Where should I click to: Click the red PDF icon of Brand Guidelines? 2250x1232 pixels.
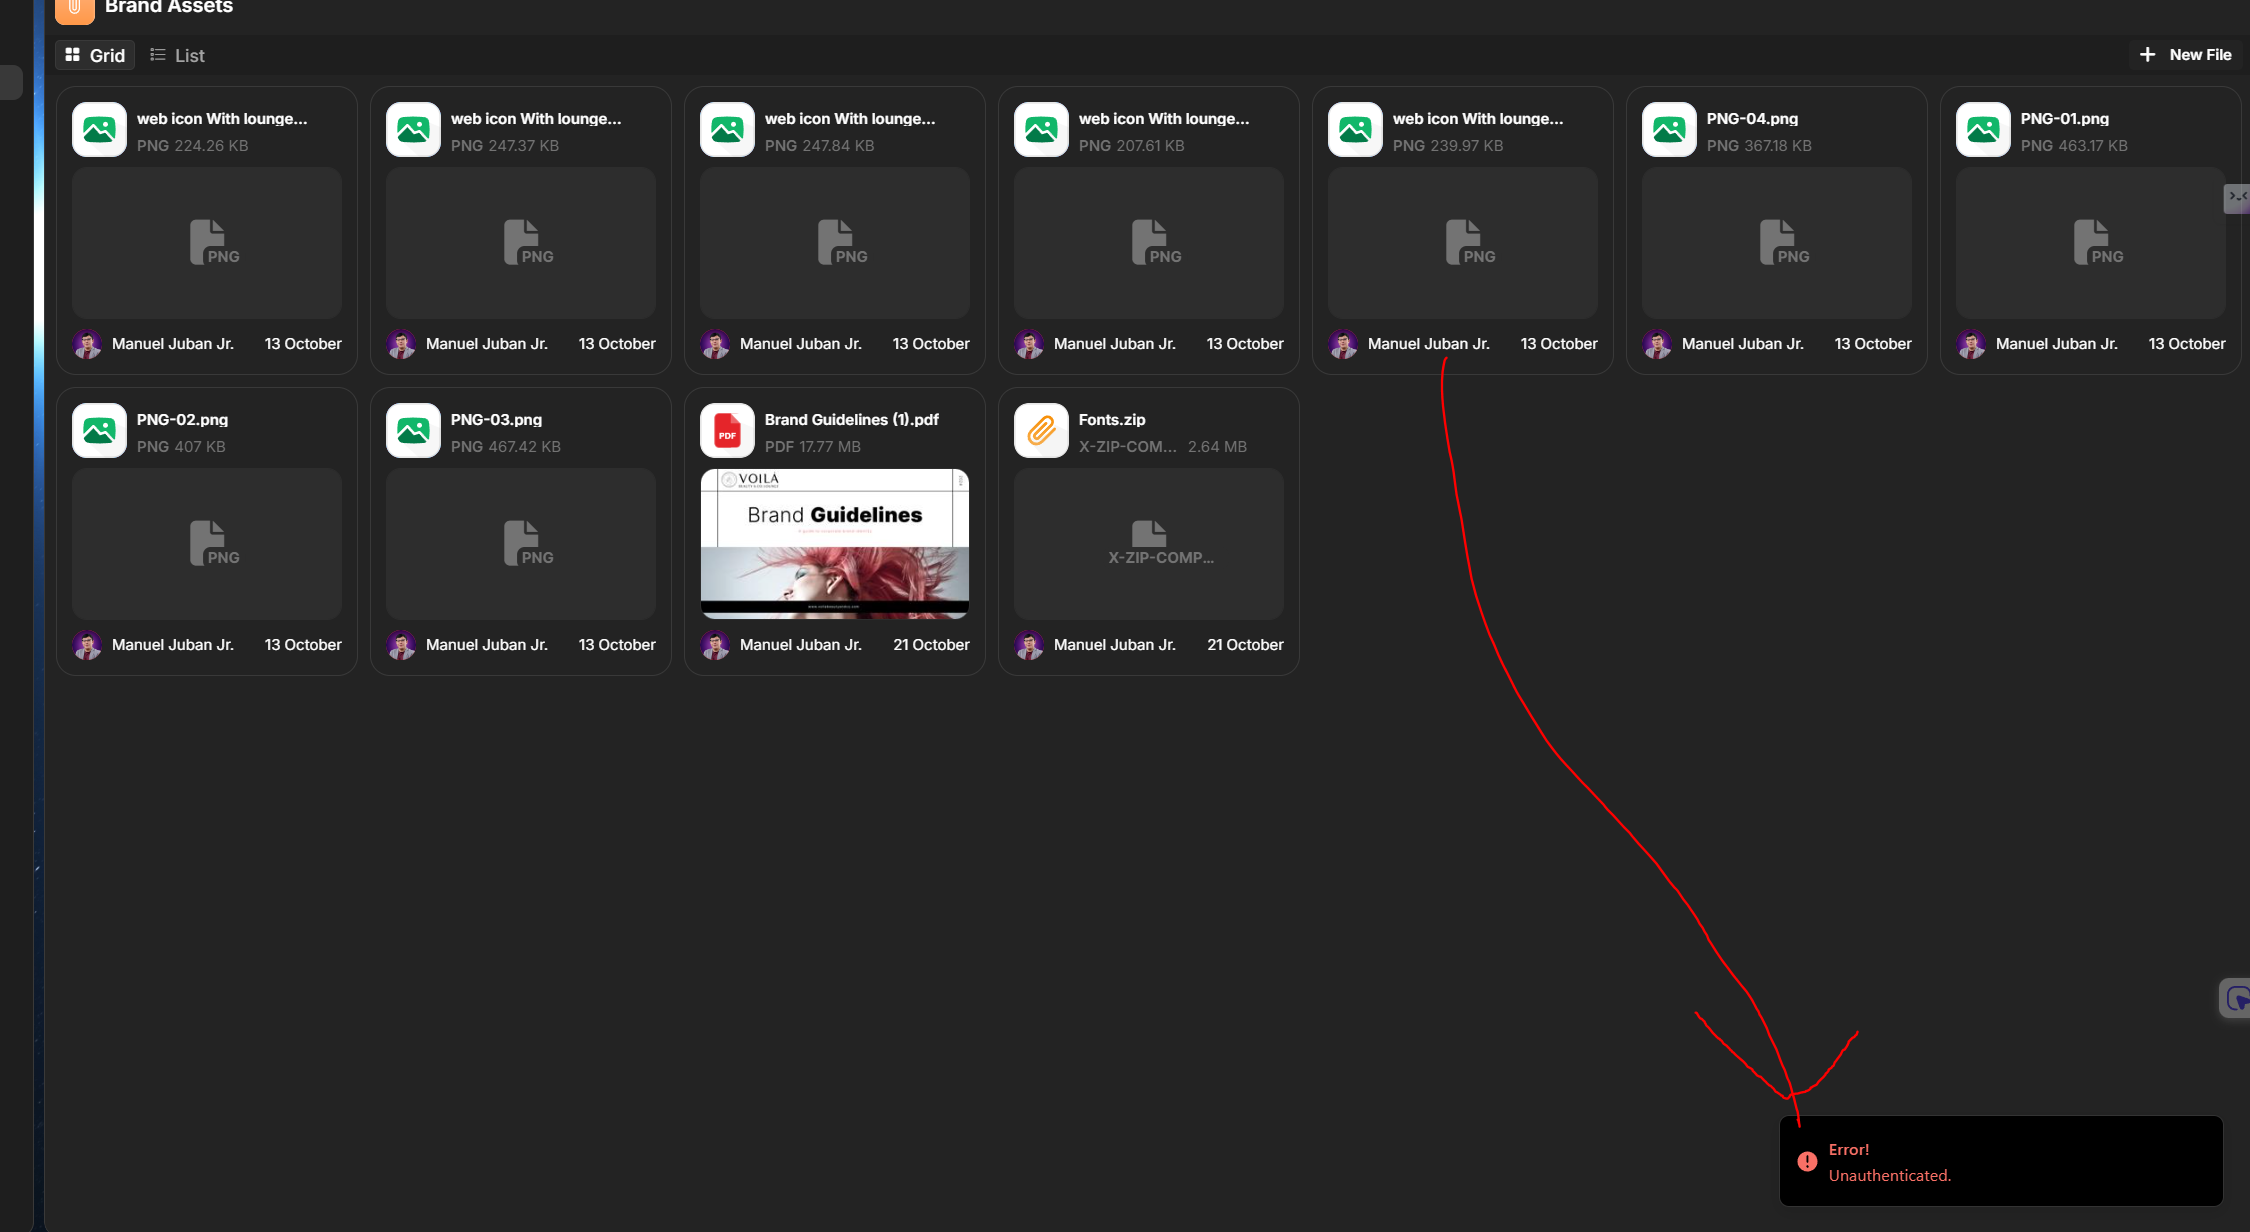point(727,431)
